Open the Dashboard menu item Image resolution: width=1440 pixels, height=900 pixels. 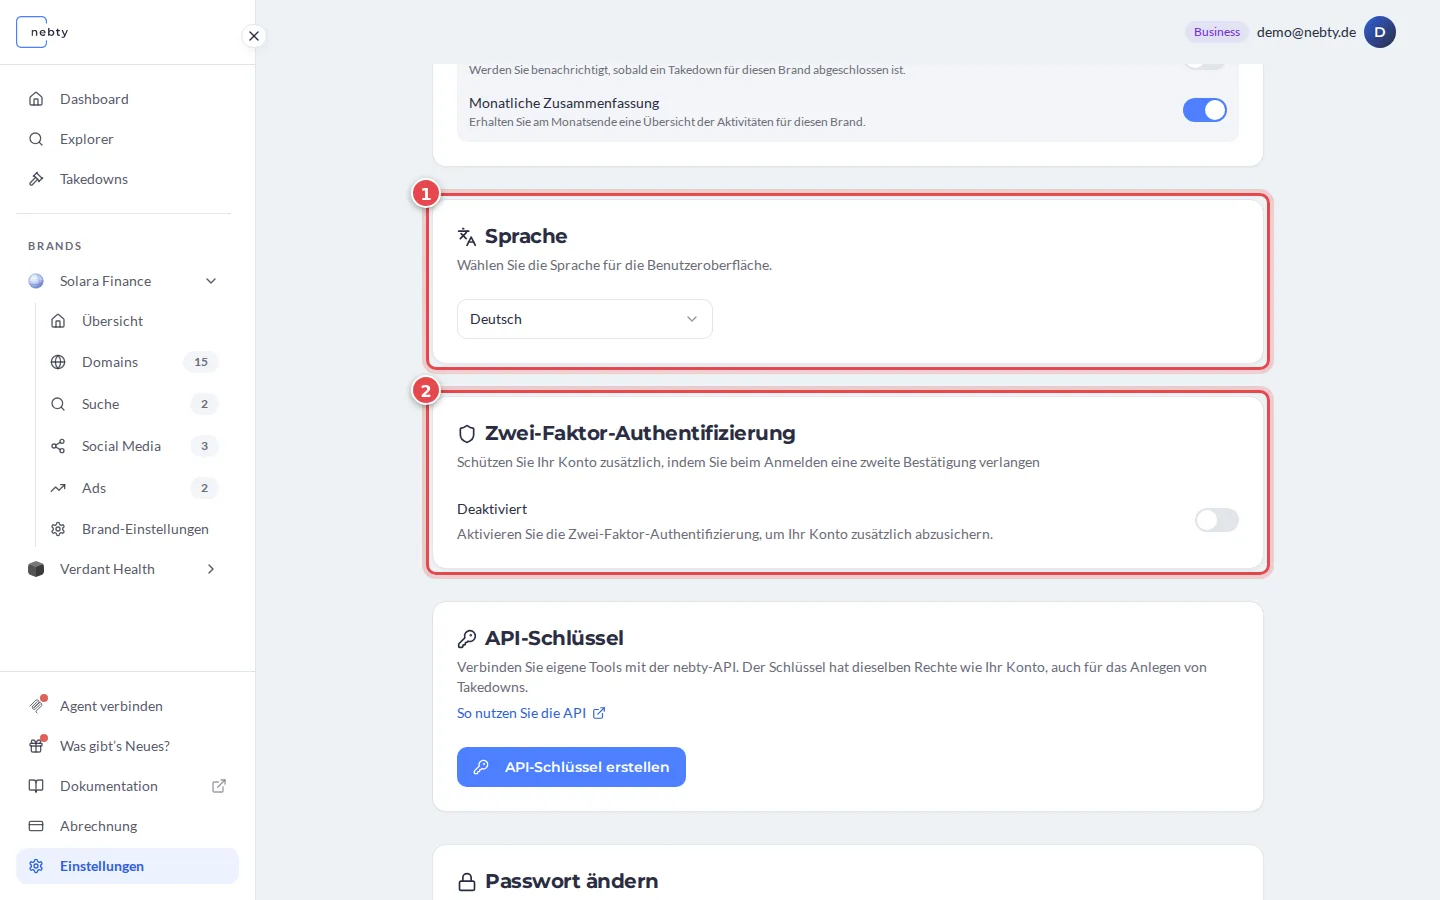(127, 99)
